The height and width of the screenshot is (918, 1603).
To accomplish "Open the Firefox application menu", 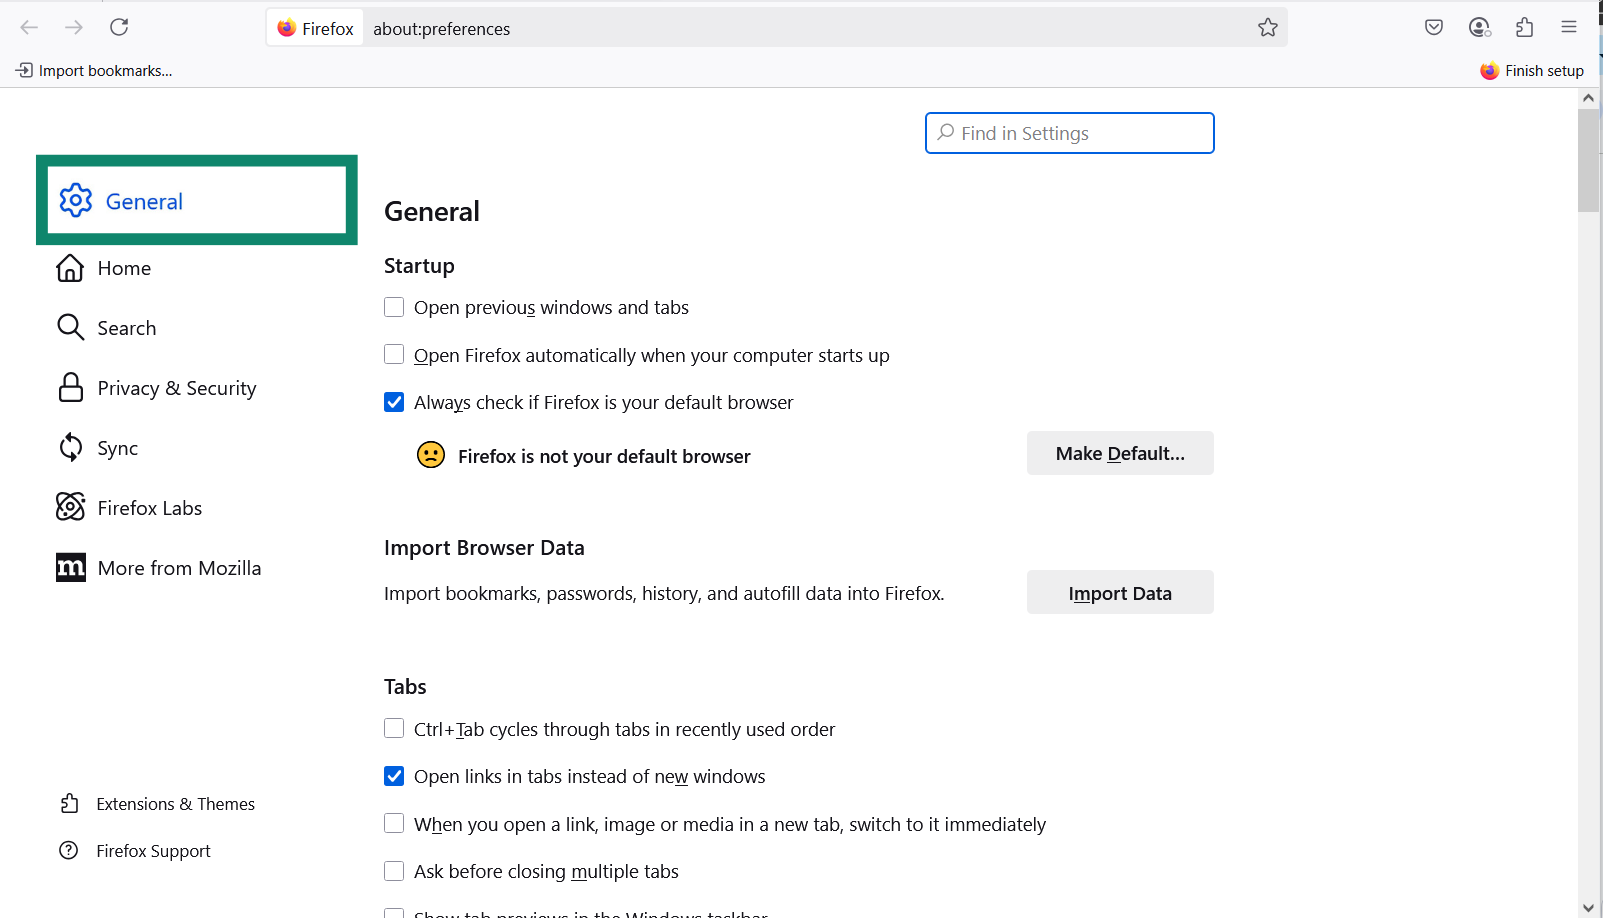I will [1568, 27].
